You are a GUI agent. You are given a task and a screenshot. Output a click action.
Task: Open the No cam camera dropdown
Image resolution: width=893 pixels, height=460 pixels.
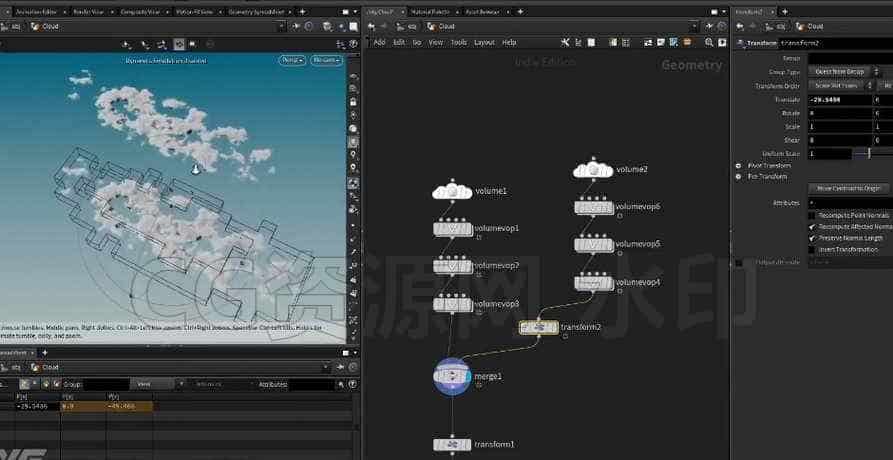tap(326, 60)
